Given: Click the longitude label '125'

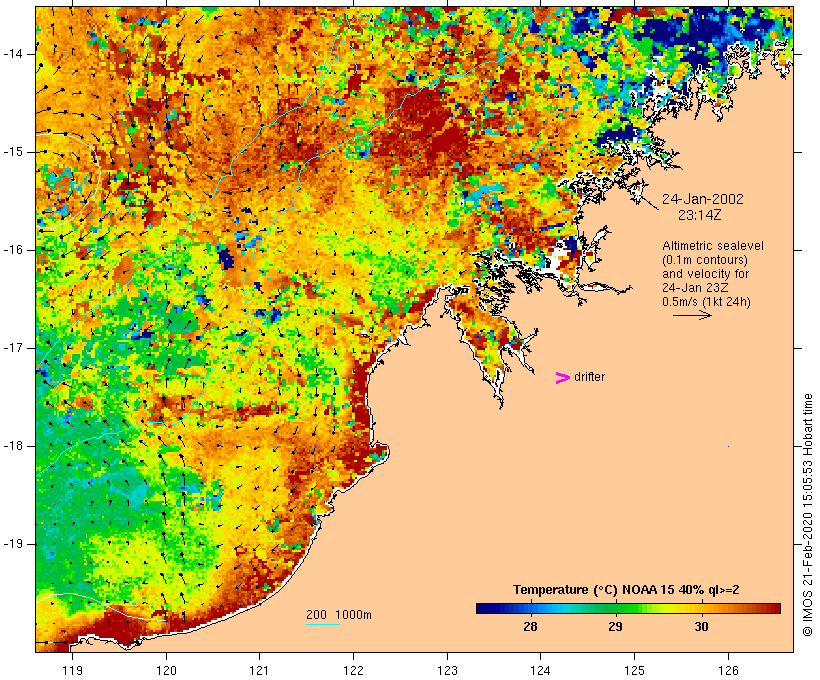Looking at the screenshot, I should (x=634, y=671).
